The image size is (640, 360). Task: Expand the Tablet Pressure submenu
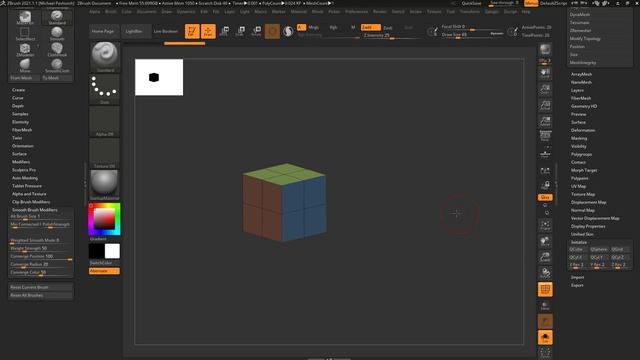click(27, 186)
